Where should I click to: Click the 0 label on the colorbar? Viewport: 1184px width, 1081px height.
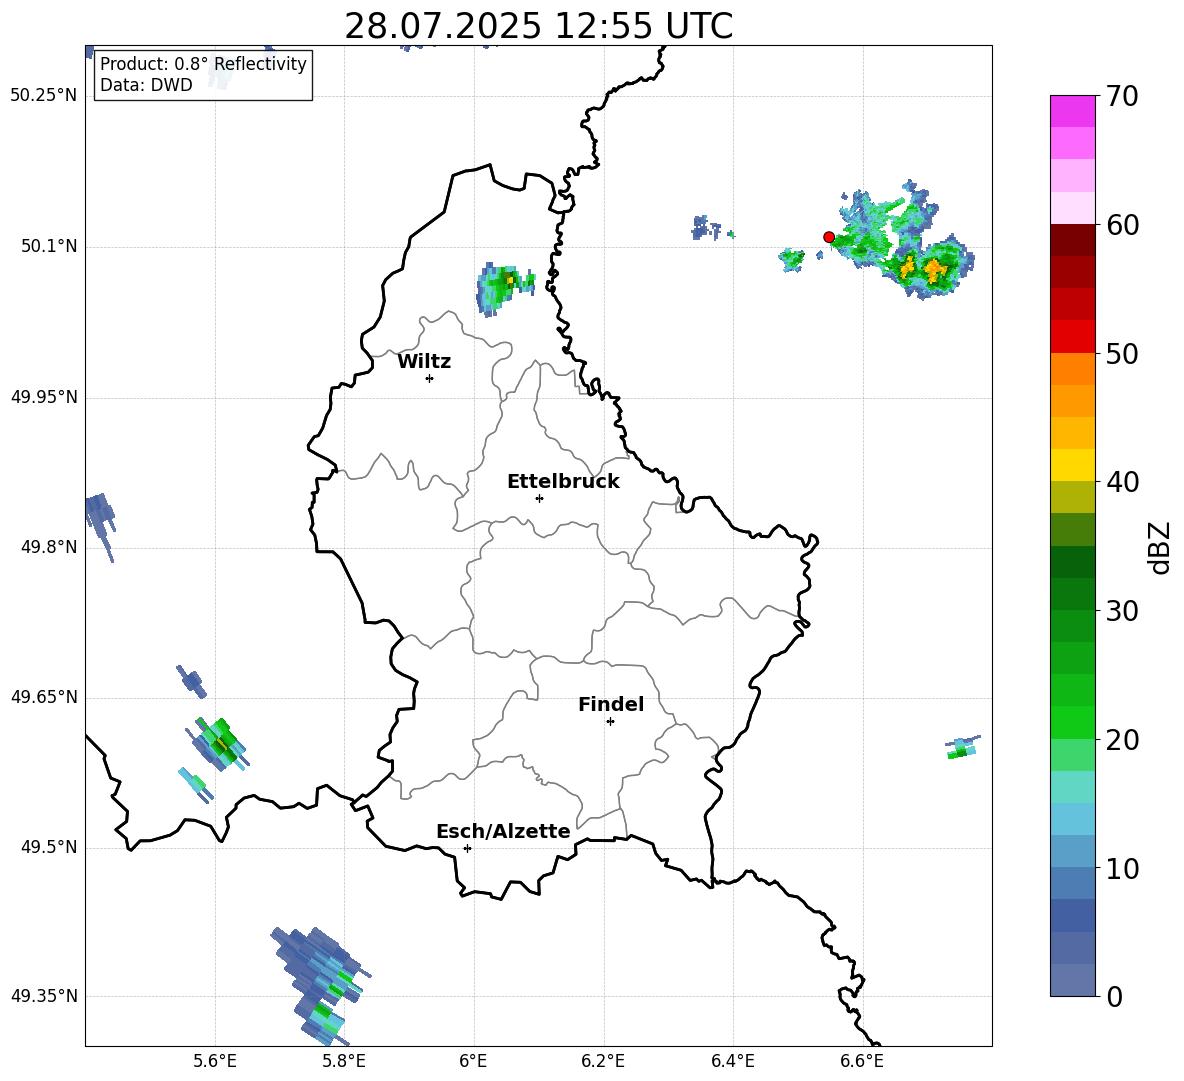(x=1114, y=996)
